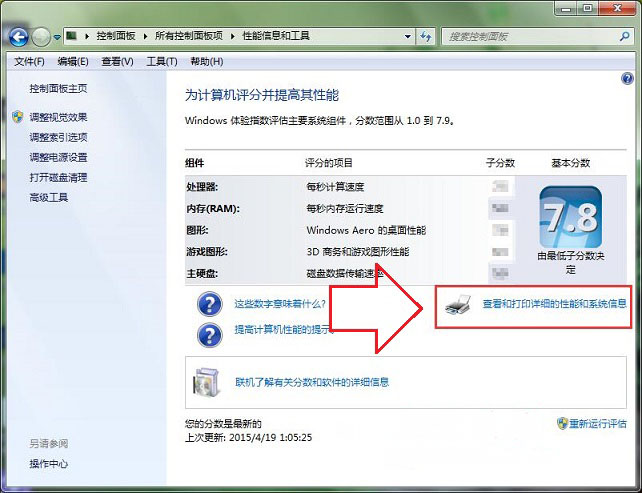The width and height of the screenshot is (642, 493).
Task: Go to 控制面板主页
Action: click(x=58, y=88)
